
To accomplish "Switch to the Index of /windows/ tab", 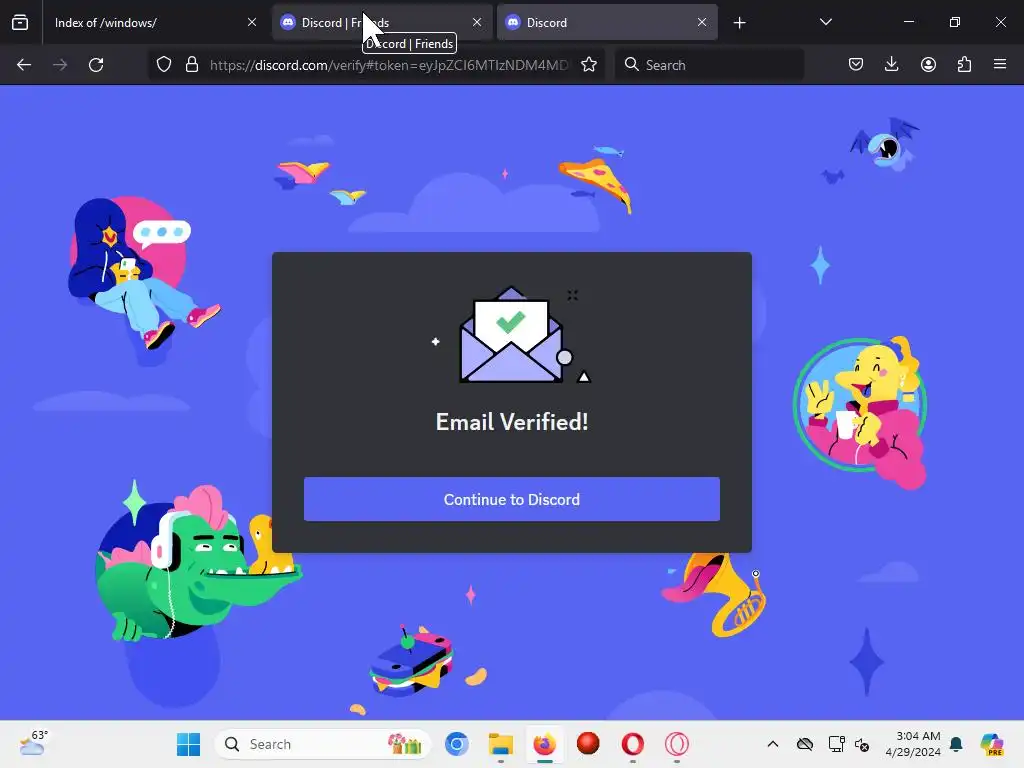I will click(153, 23).
